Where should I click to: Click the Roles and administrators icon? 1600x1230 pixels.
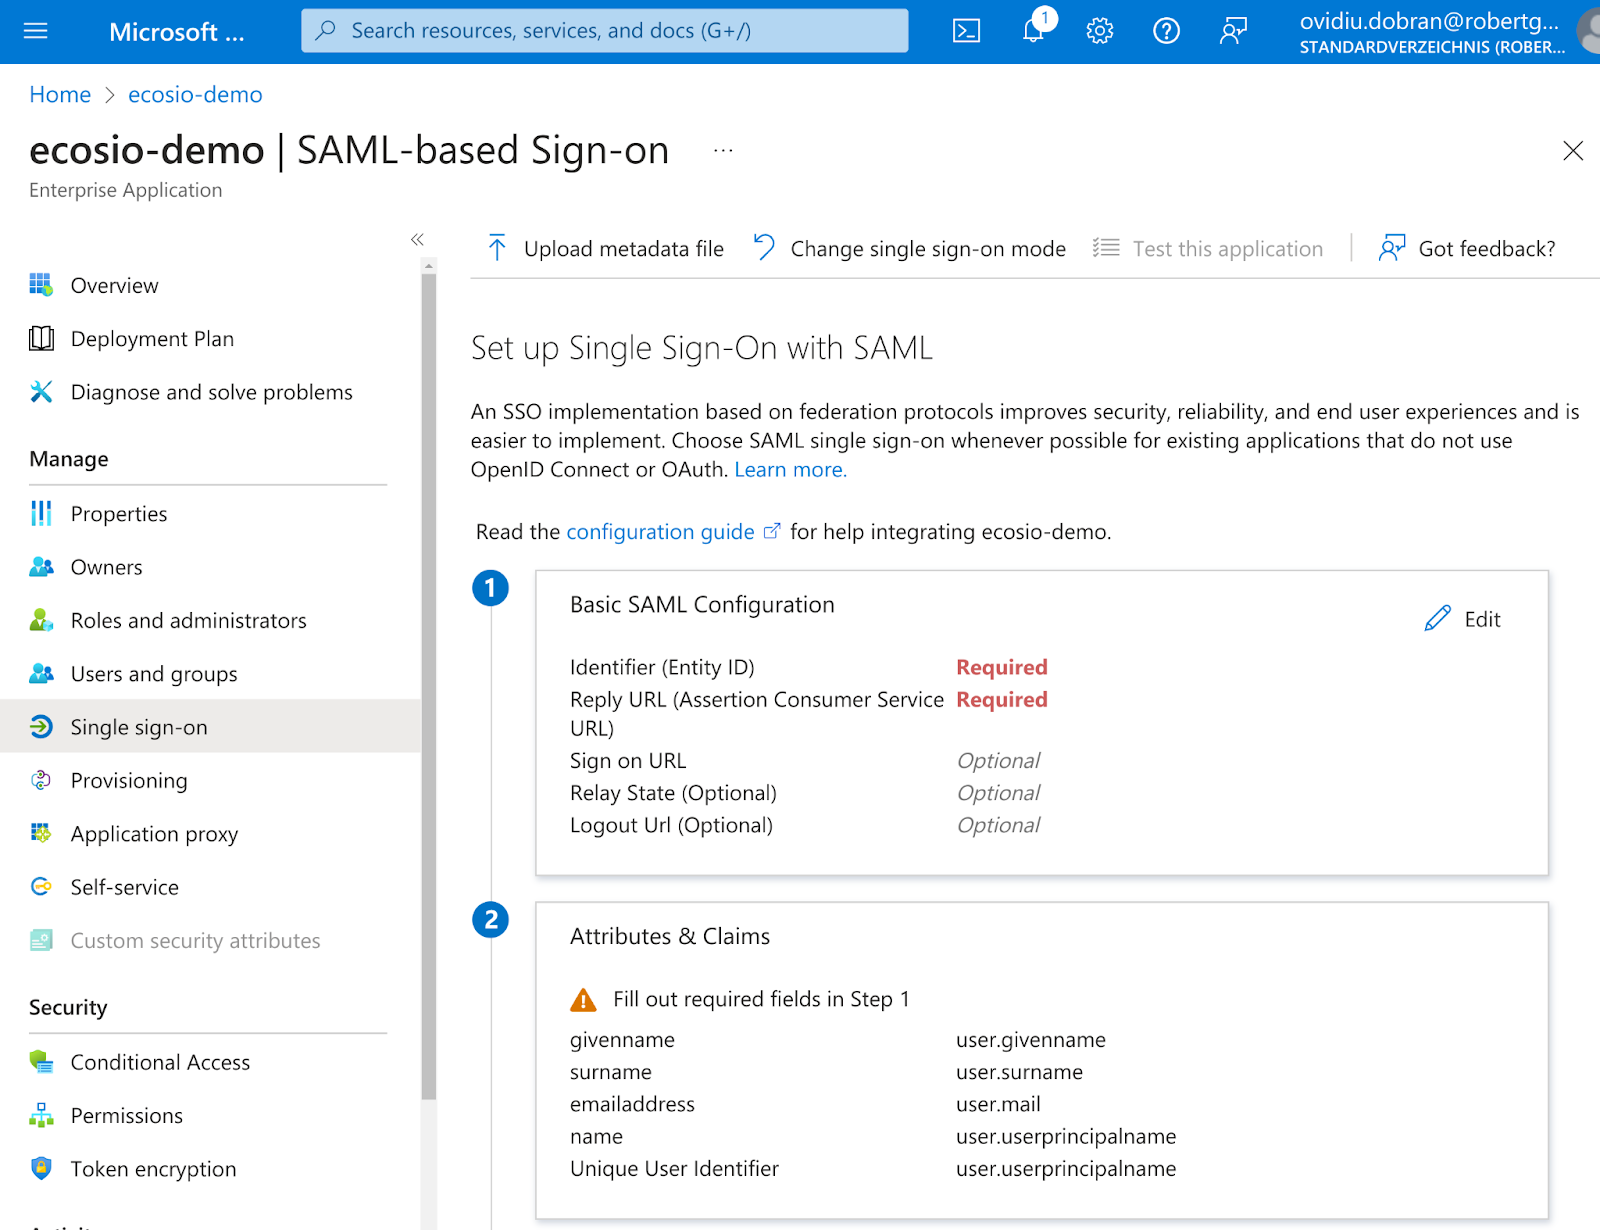[41, 620]
